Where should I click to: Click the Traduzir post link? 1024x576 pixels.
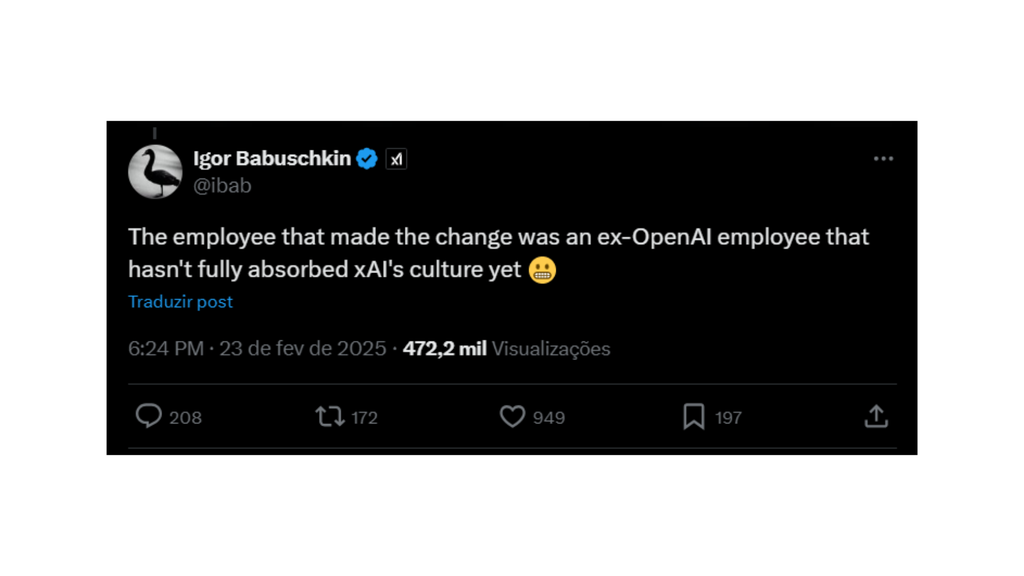click(x=180, y=302)
